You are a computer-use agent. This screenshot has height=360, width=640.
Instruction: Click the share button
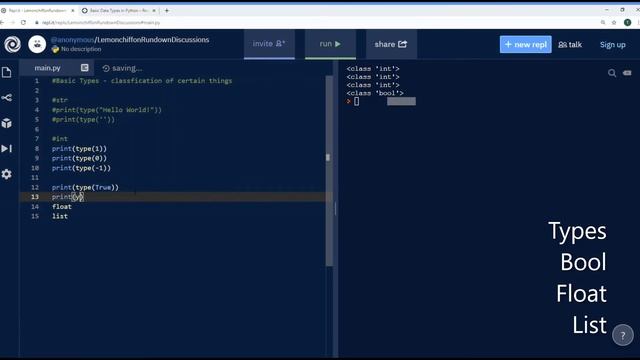(391, 44)
